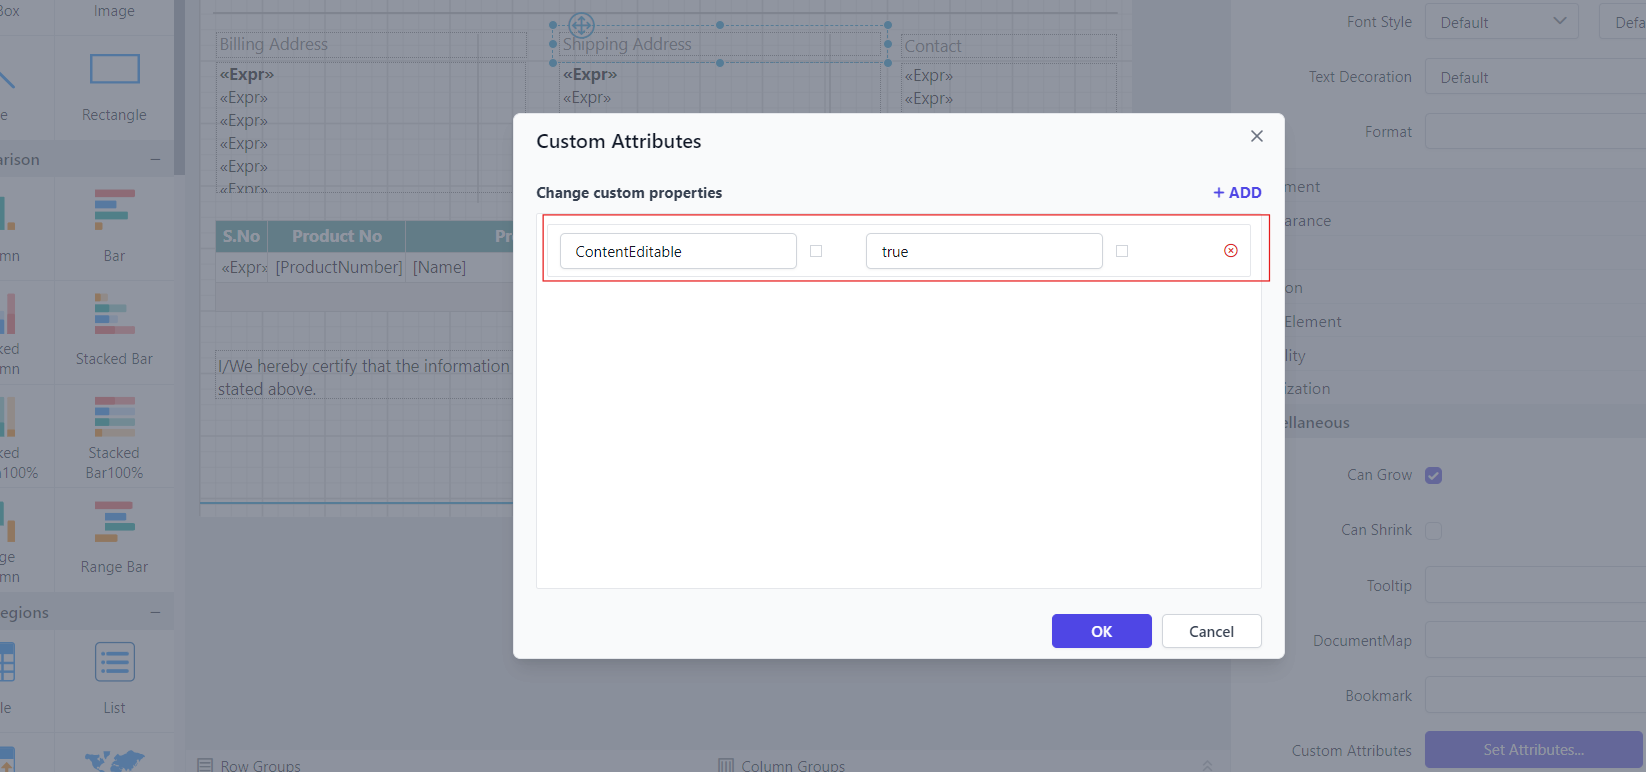Select the Product No column header

(337, 236)
